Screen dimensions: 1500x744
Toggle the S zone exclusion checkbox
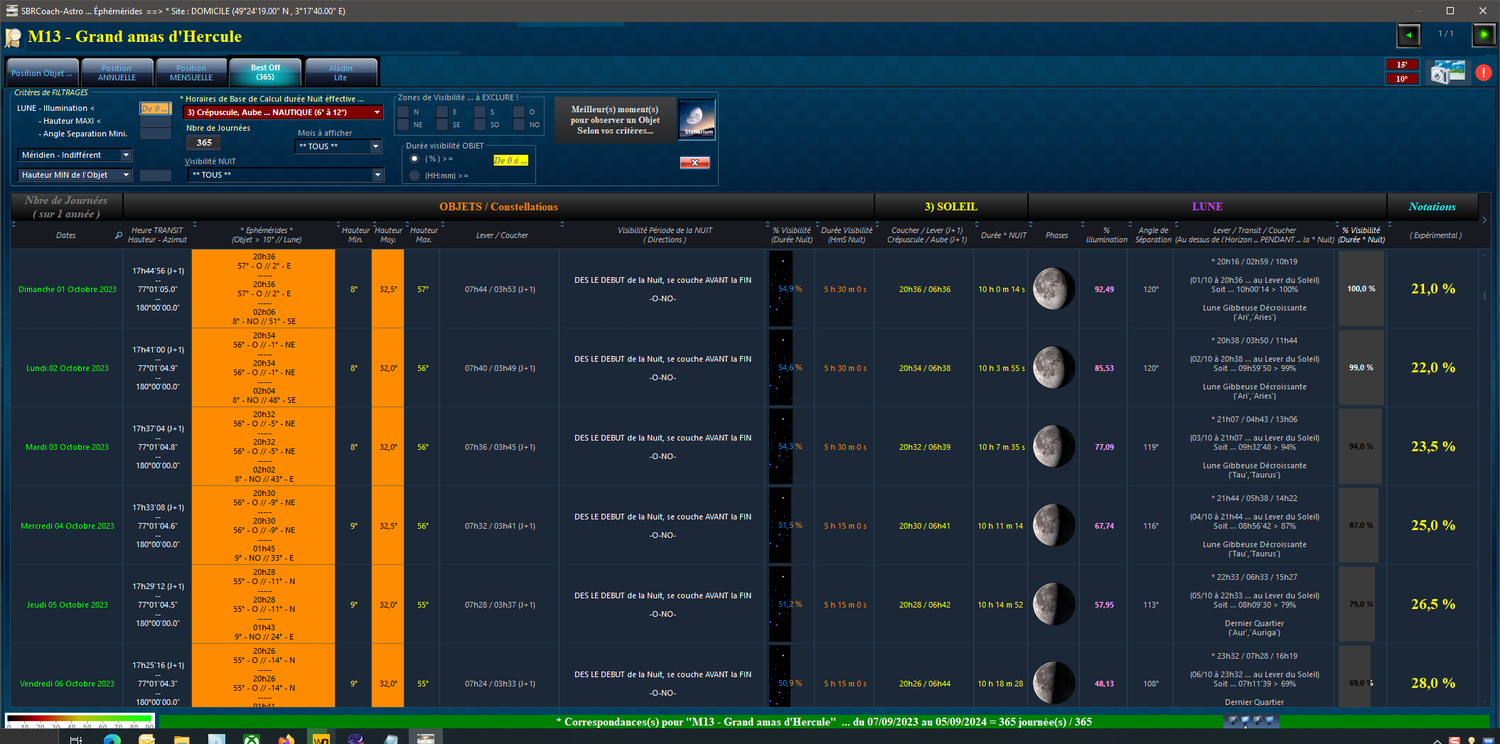[x=480, y=112]
